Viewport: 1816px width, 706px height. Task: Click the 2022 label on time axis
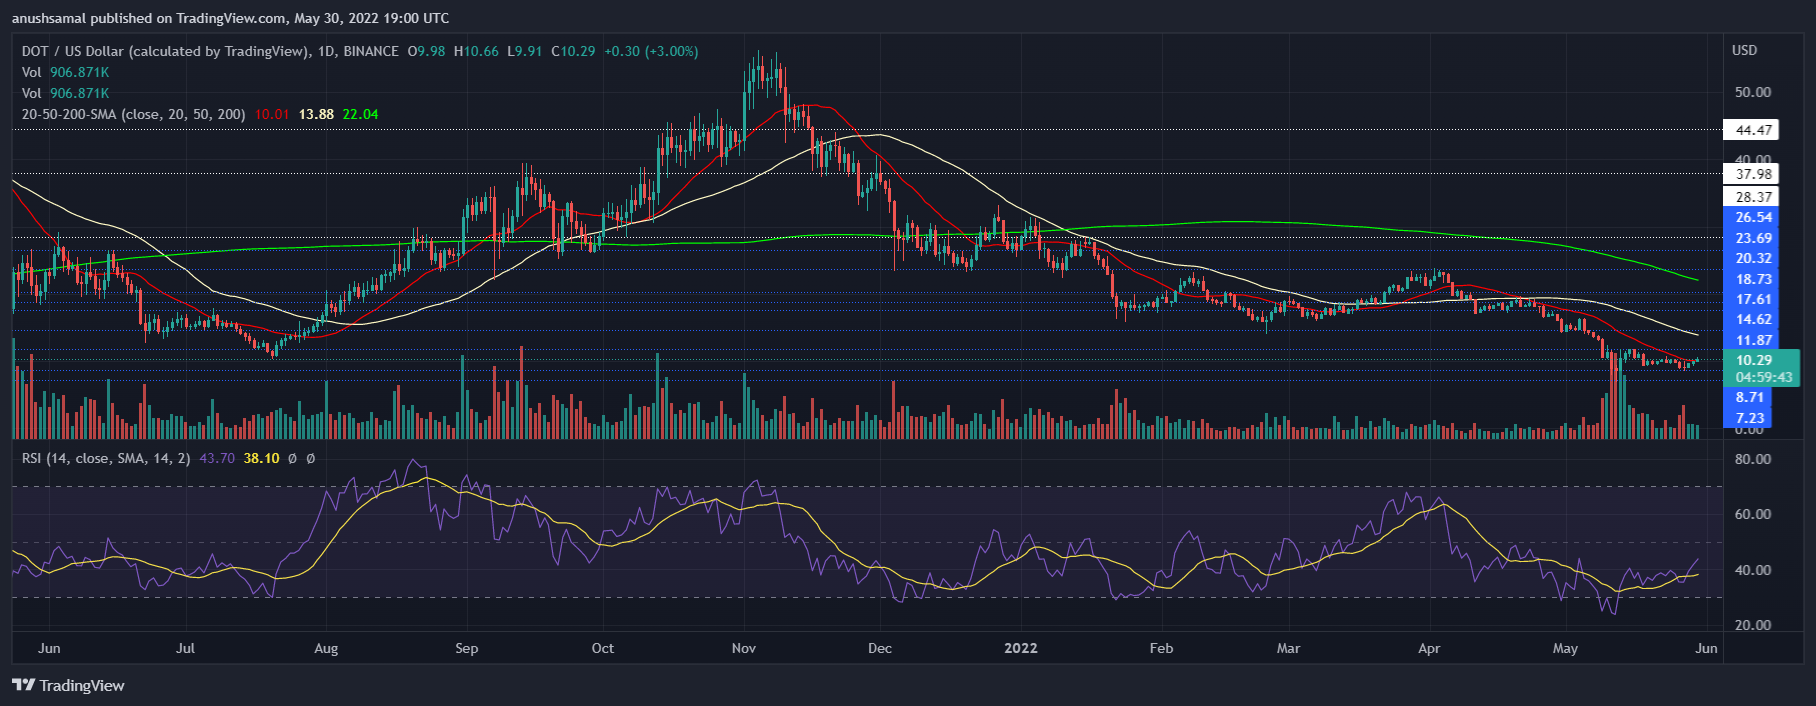(x=1020, y=648)
